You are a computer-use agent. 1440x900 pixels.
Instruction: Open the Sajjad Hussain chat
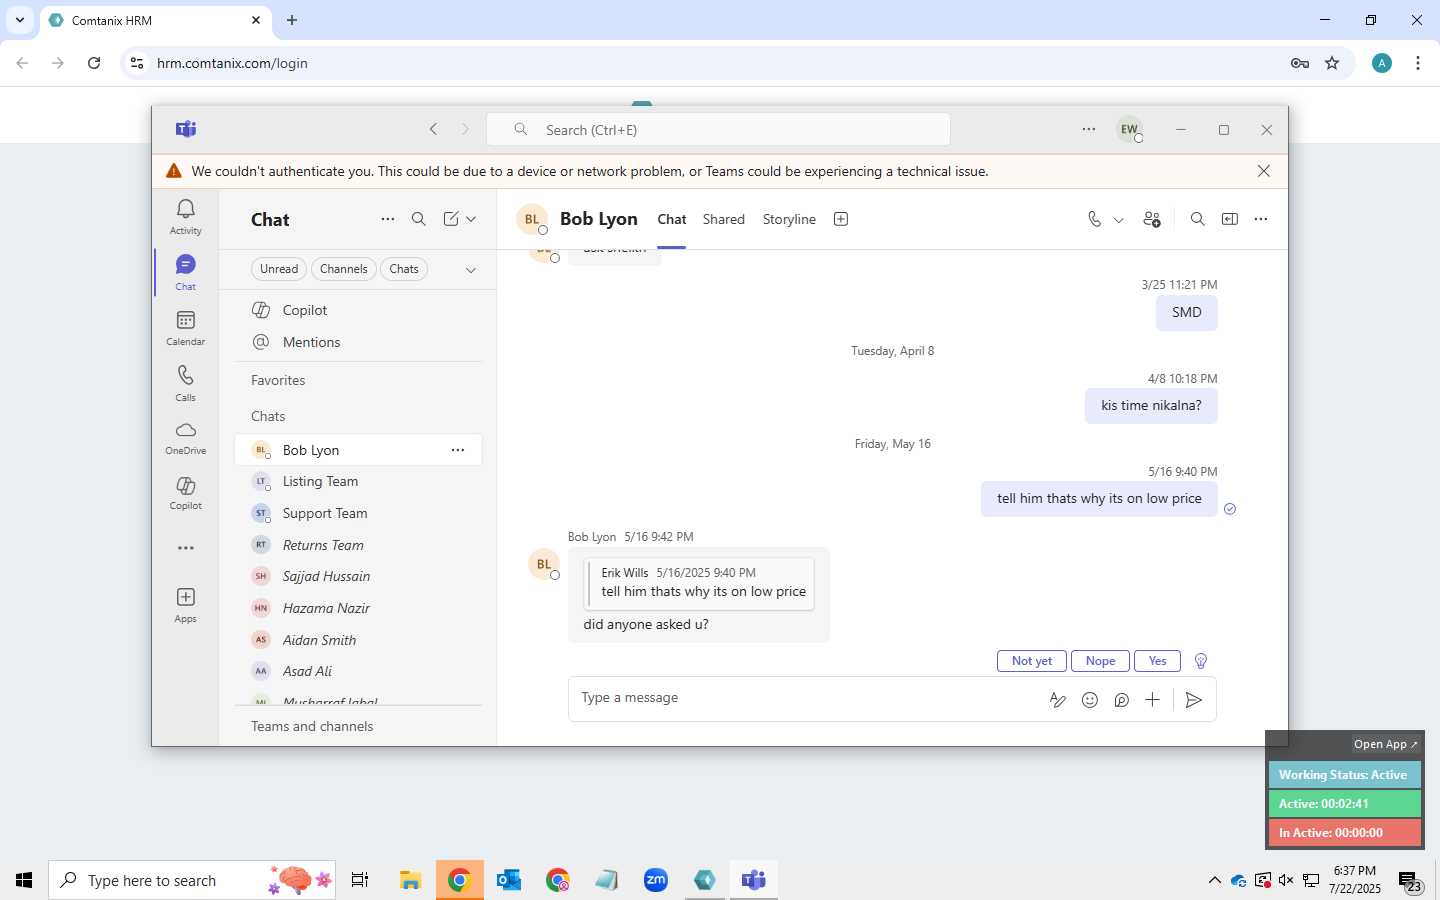358,576
